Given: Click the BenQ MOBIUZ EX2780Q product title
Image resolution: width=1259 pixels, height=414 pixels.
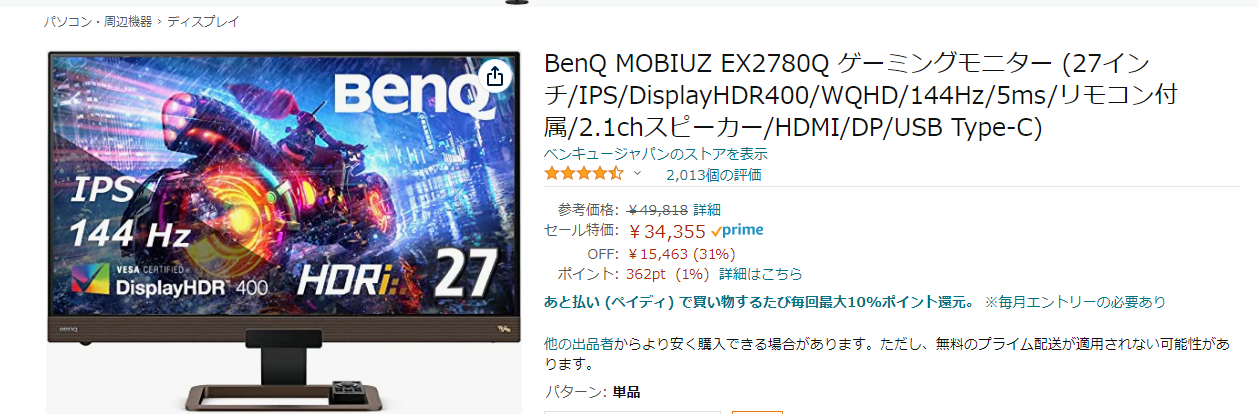Looking at the screenshot, I should tap(862, 96).
